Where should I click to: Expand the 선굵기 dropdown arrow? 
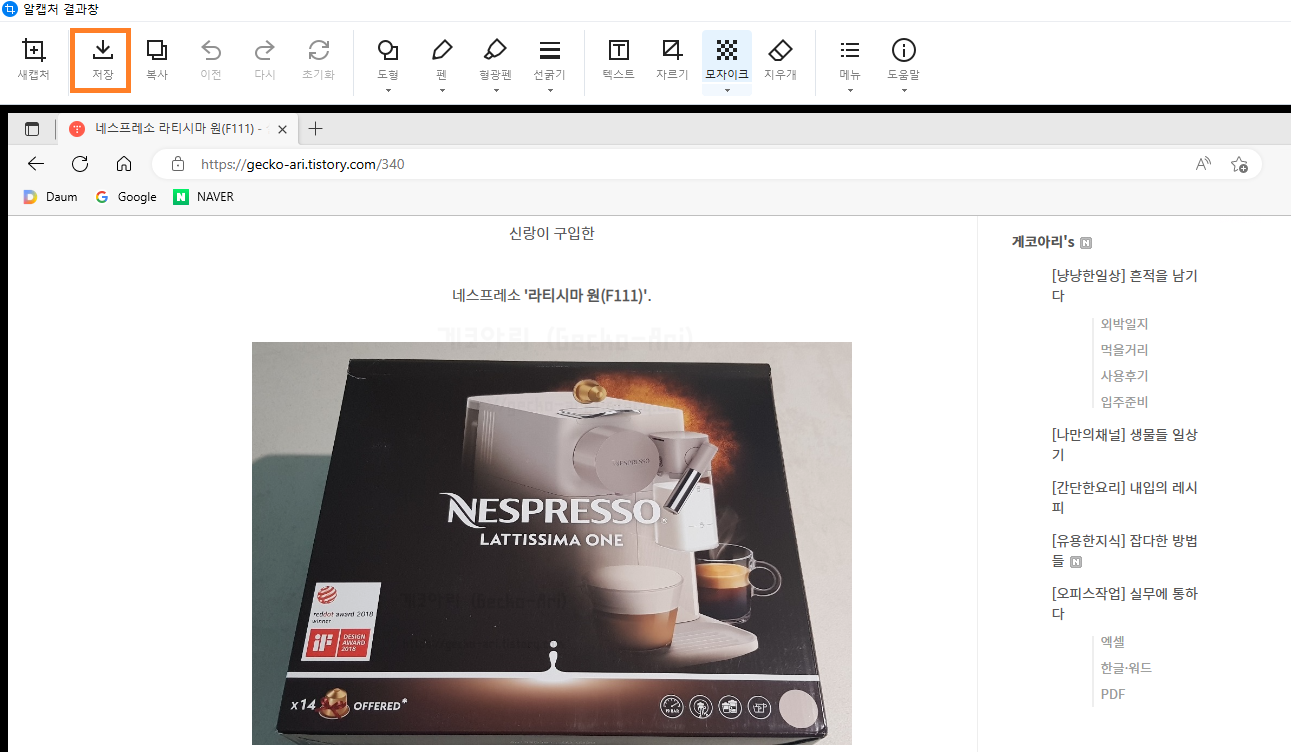pos(549,91)
